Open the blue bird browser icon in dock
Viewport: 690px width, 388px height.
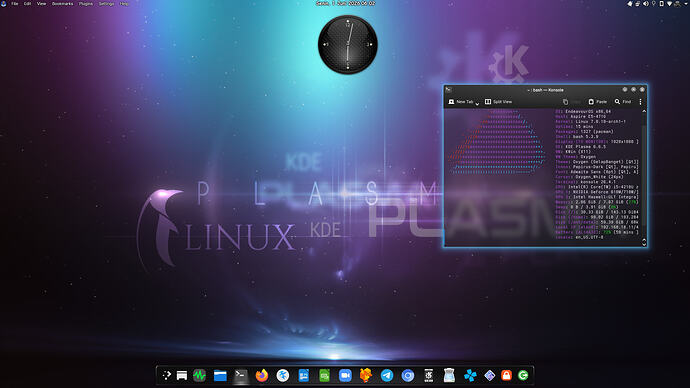point(283,375)
